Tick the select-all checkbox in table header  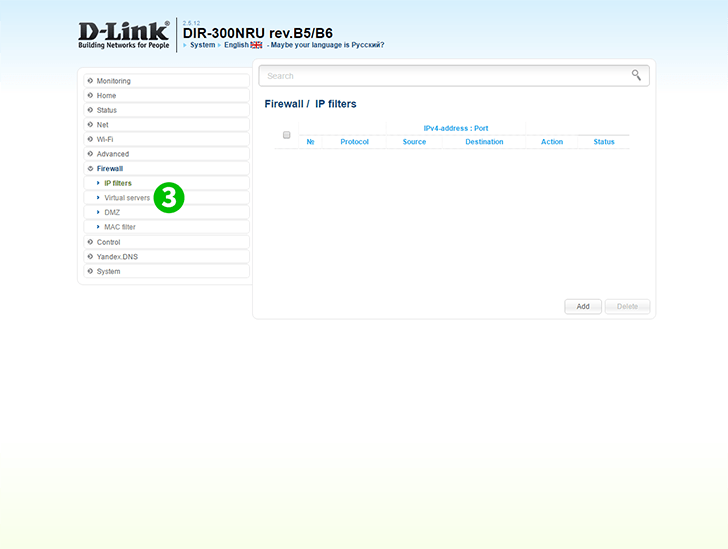(286, 135)
